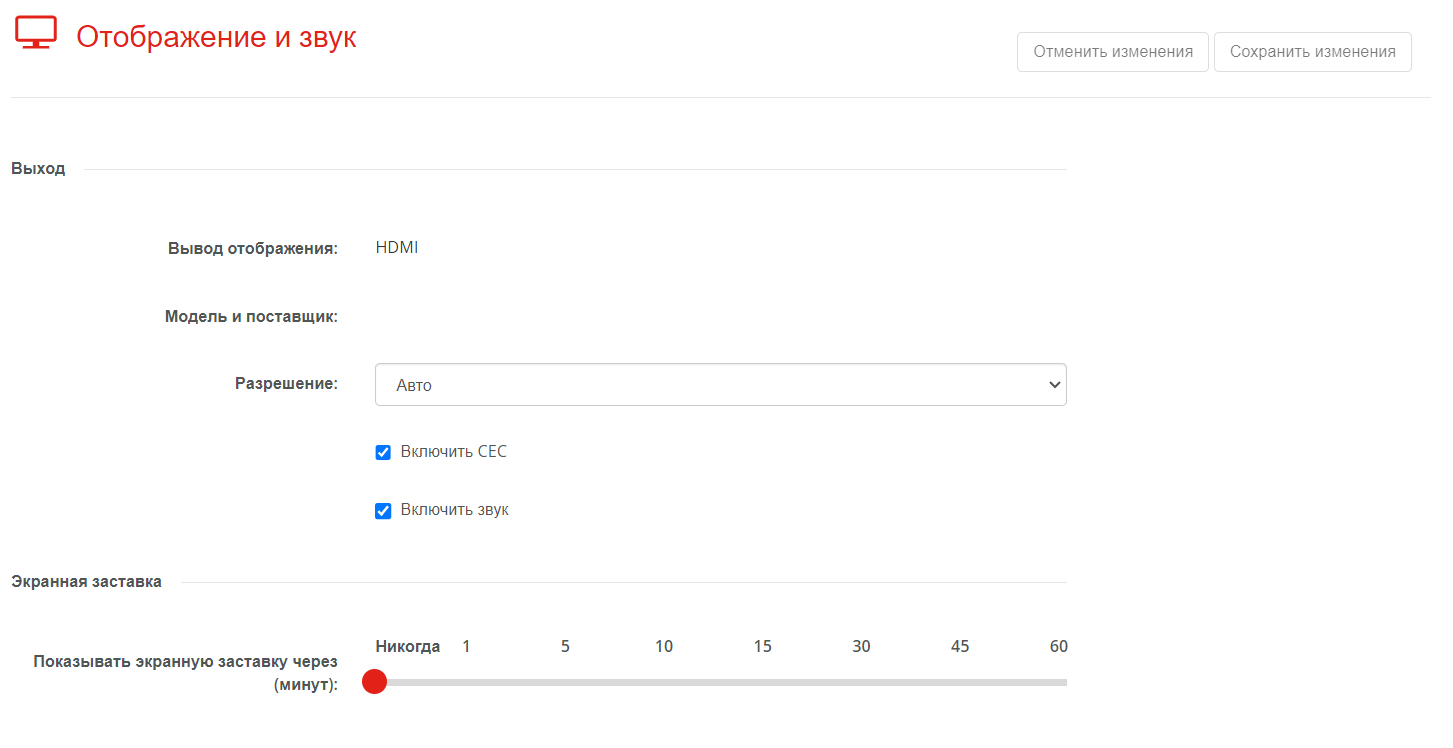Click the "Отображение и звук" page title
The width and height of the screenshot is (1453, 748).
coord(216,36)
